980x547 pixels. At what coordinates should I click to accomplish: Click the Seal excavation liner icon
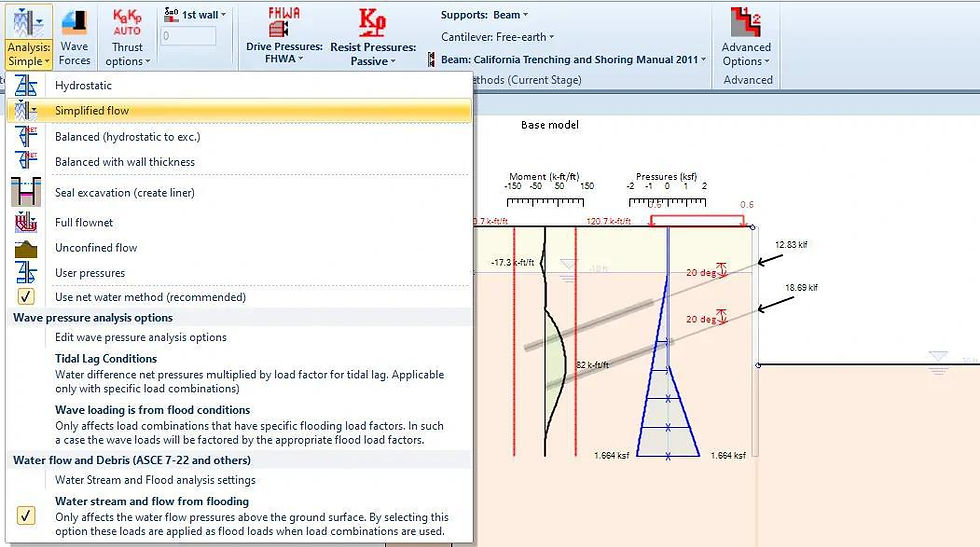click(26, 192)
